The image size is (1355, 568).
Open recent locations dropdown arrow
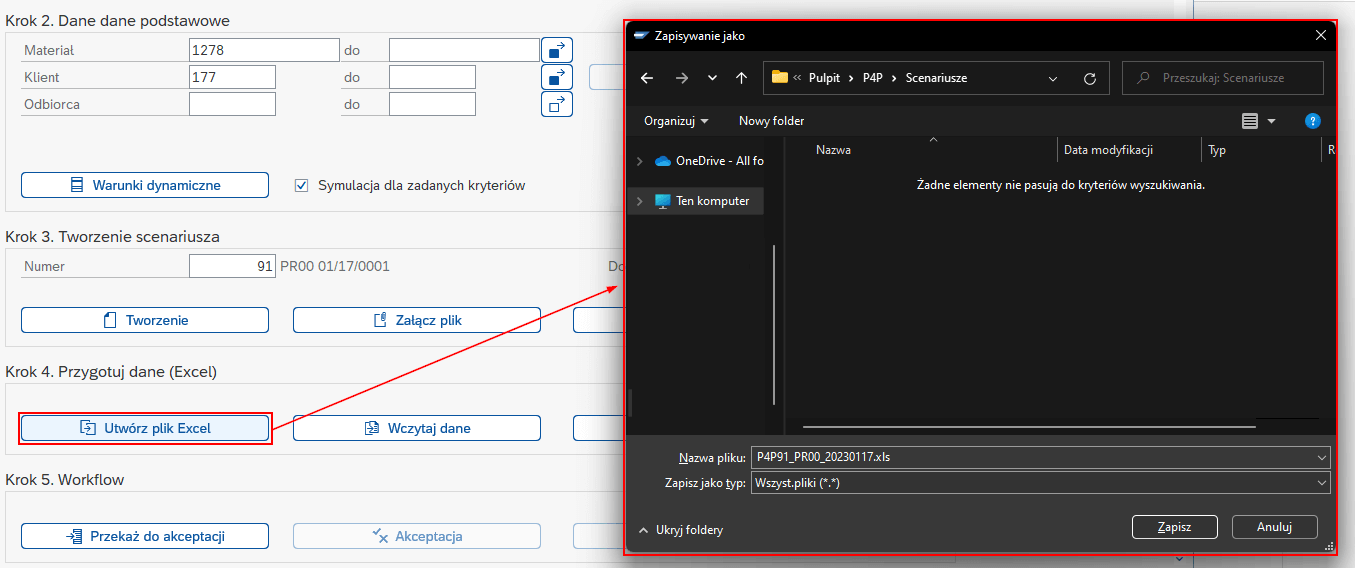[712, 78]
